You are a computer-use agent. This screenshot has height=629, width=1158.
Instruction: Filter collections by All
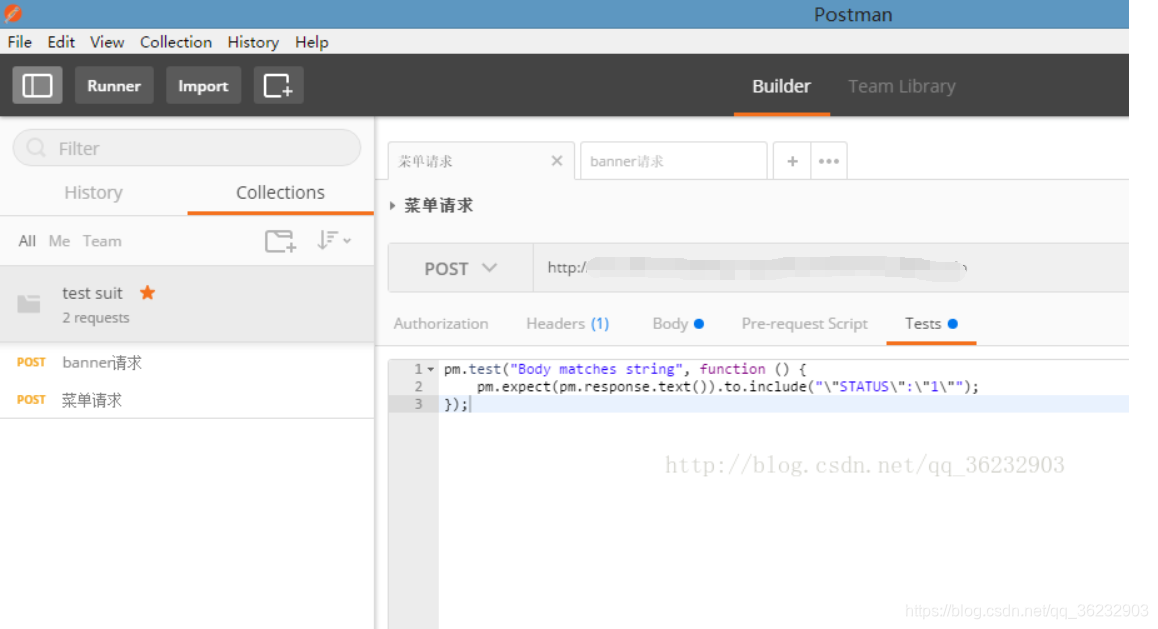click(x=27, y=241)
